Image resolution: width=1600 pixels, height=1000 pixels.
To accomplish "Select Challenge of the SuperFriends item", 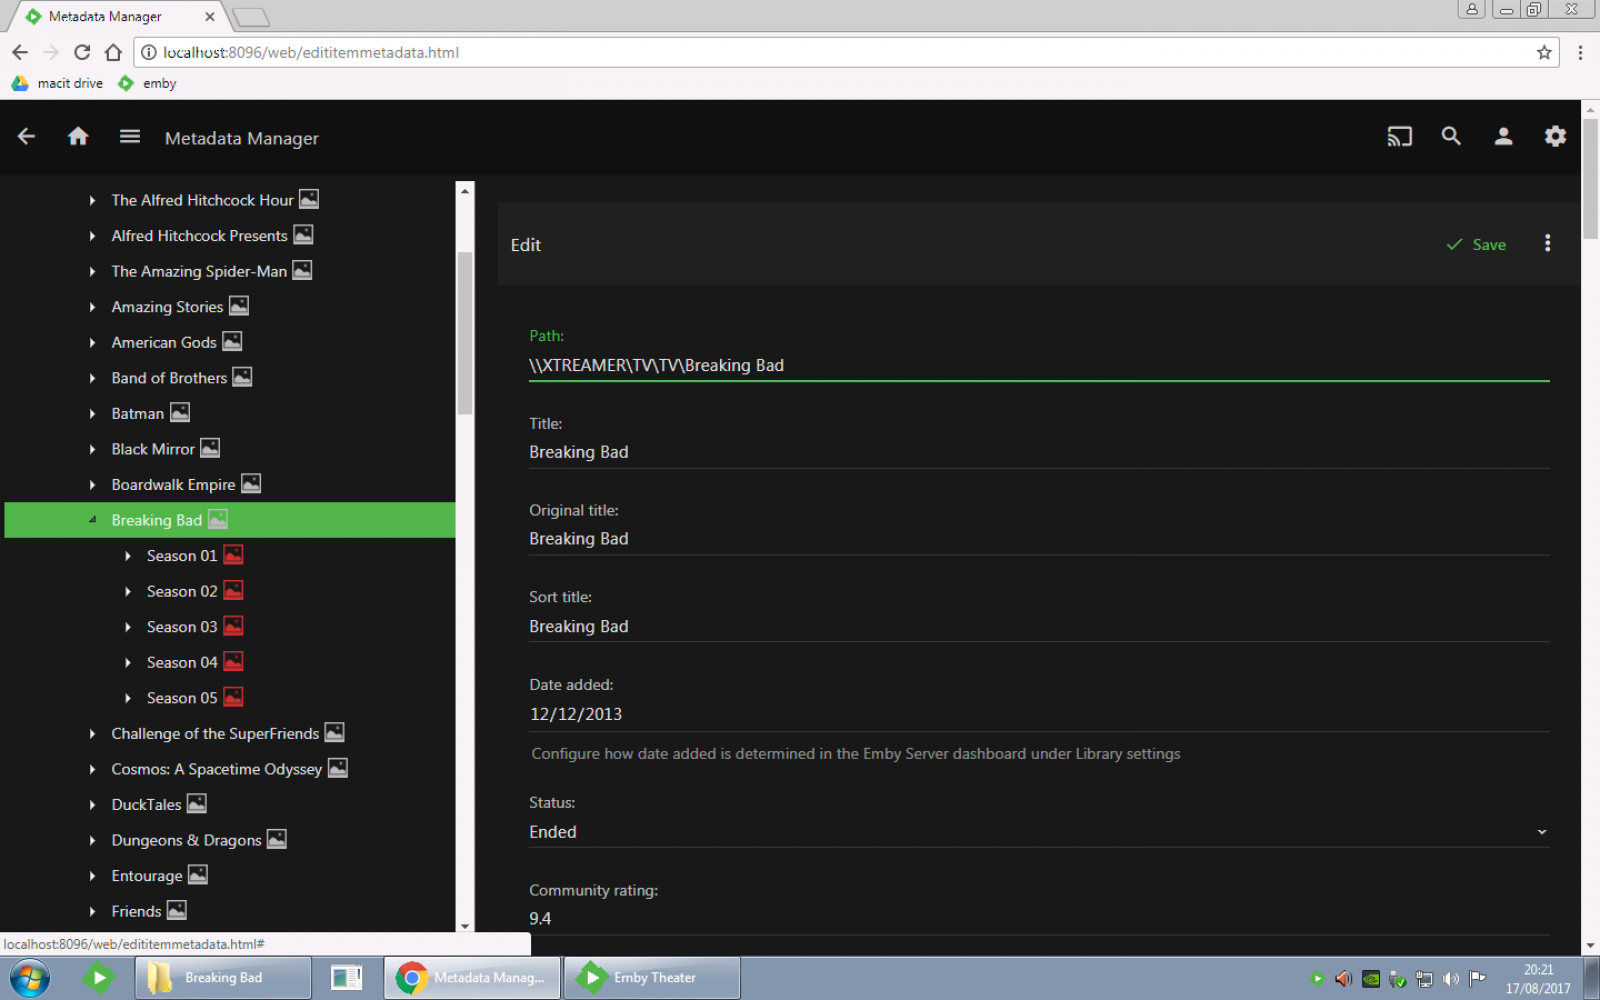I will point(215,733).
